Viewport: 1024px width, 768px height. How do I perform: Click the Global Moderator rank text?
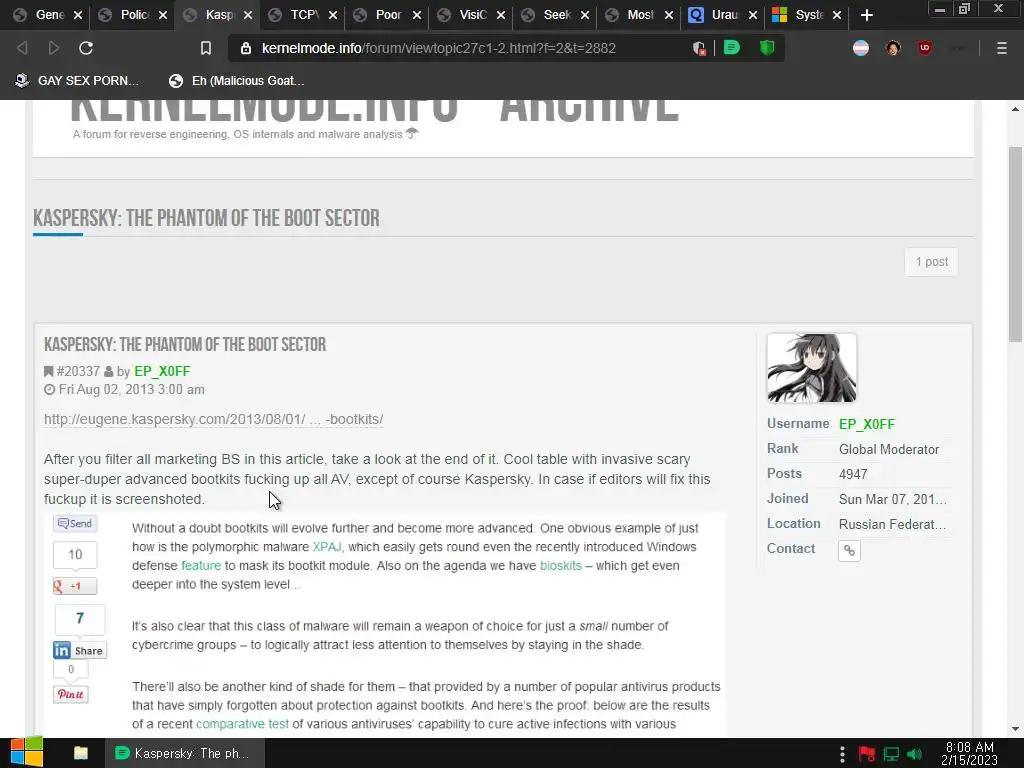click(889, 449)
